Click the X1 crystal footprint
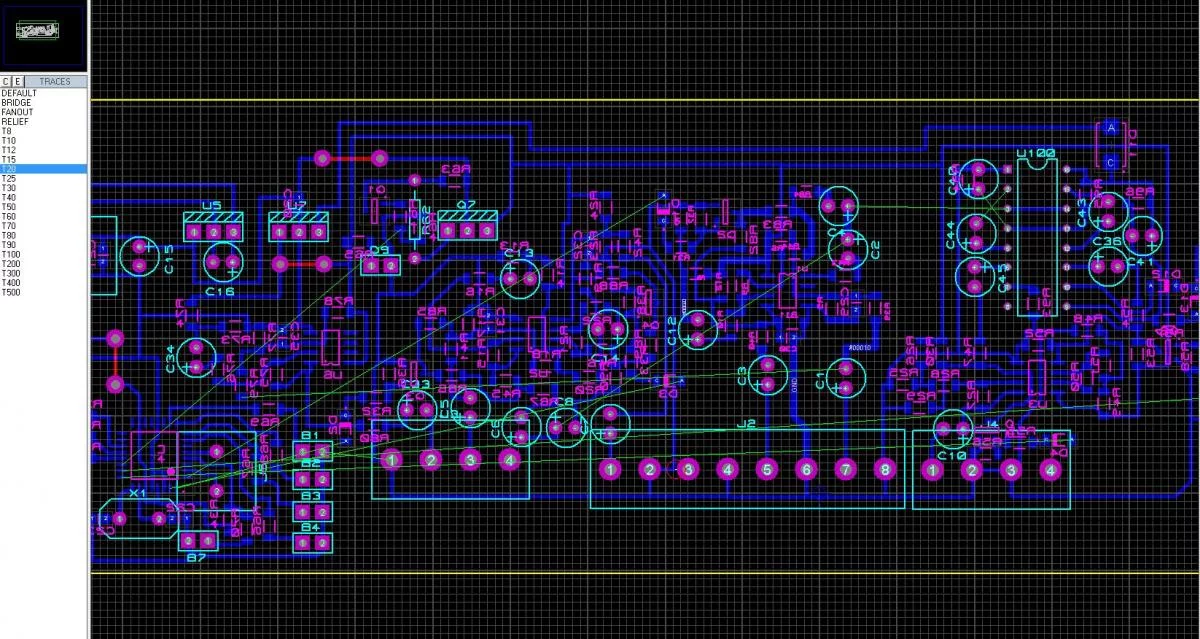This screenshot has width=1200, height=639. (139, 518)
